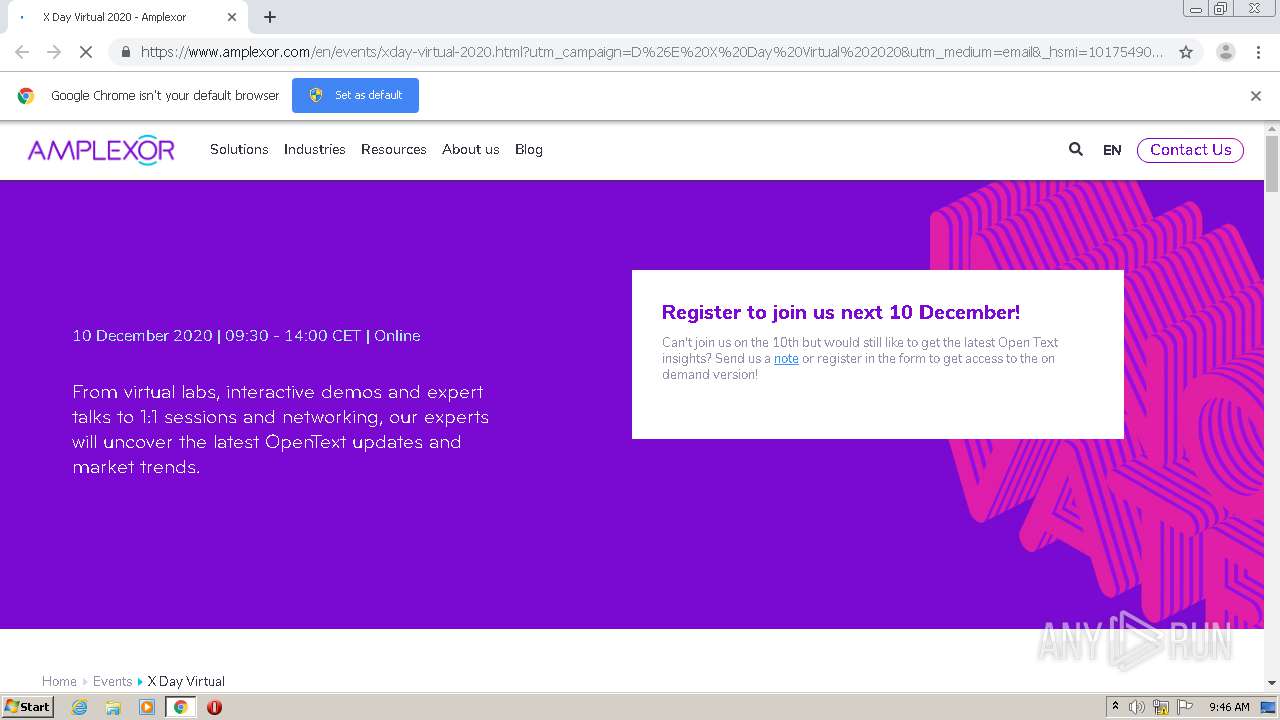1280x720 pixels.
Task: Select the Chrome taskbar button
Action: pyautogui.click(x=180, y=707)
